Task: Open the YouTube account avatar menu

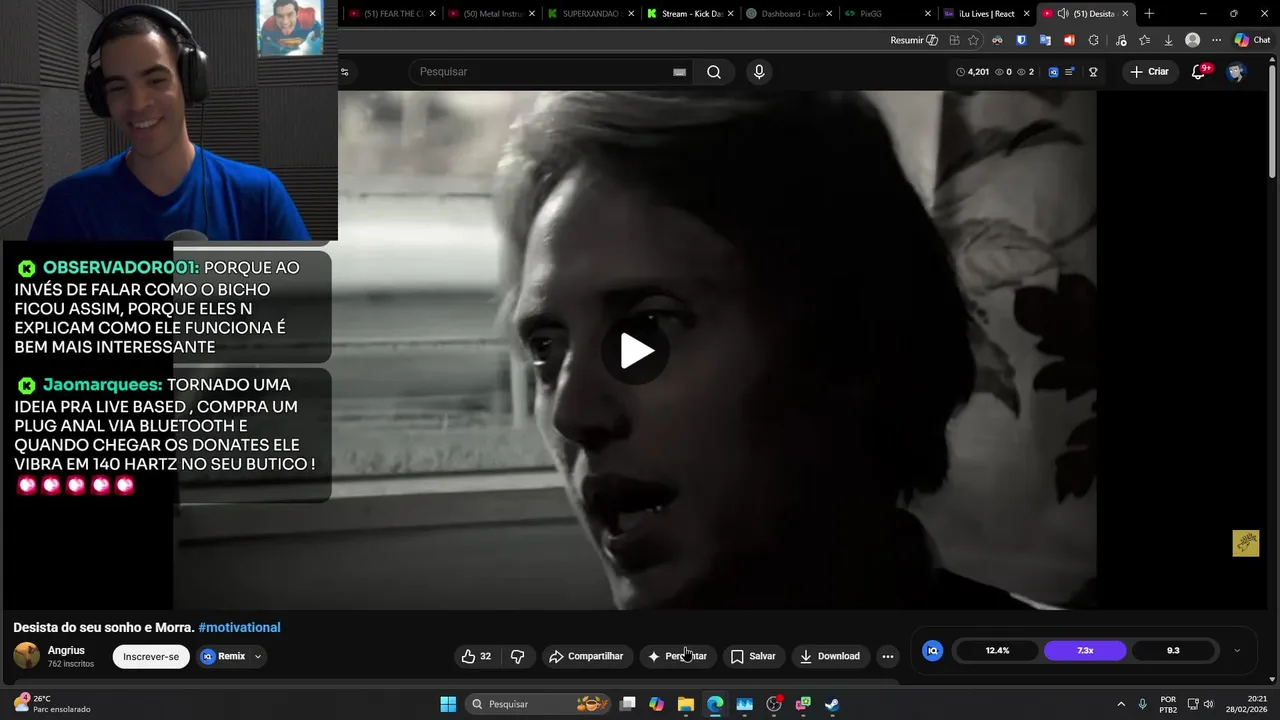Action: (x=1236, y=72)
